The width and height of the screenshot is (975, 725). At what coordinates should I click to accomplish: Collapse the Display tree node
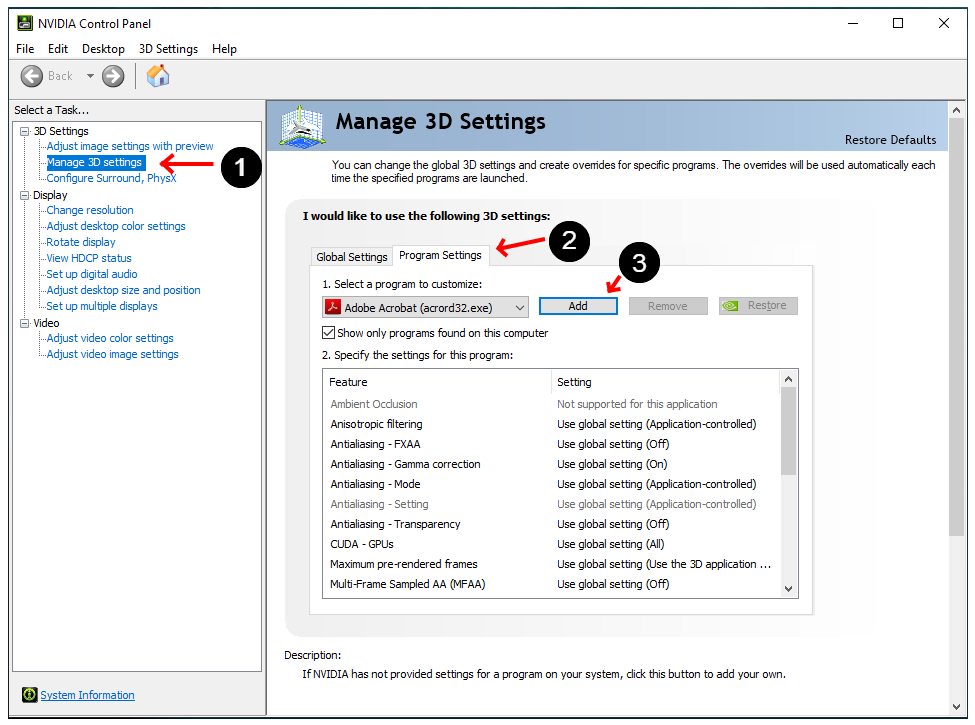tap(24, 195)
